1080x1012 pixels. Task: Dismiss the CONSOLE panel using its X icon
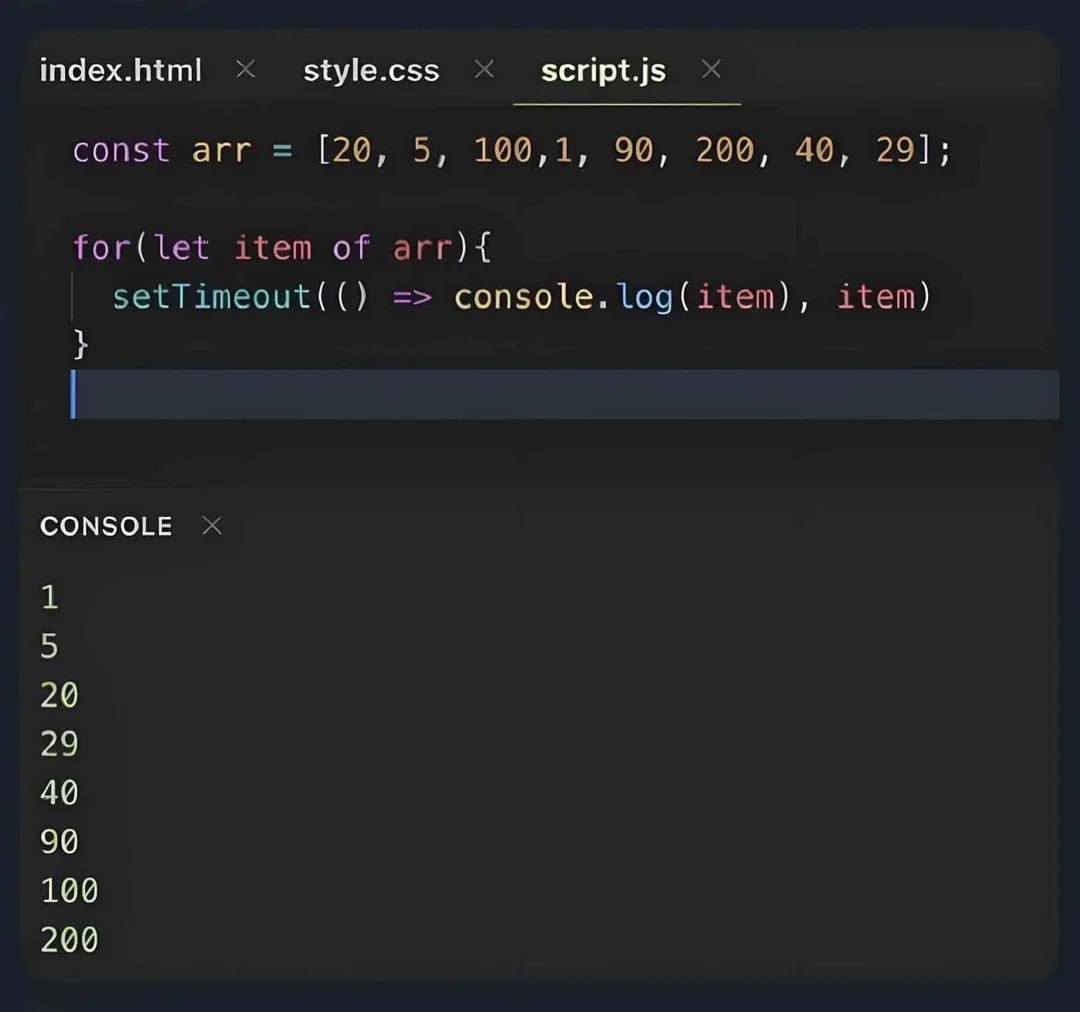click(211, 525)
